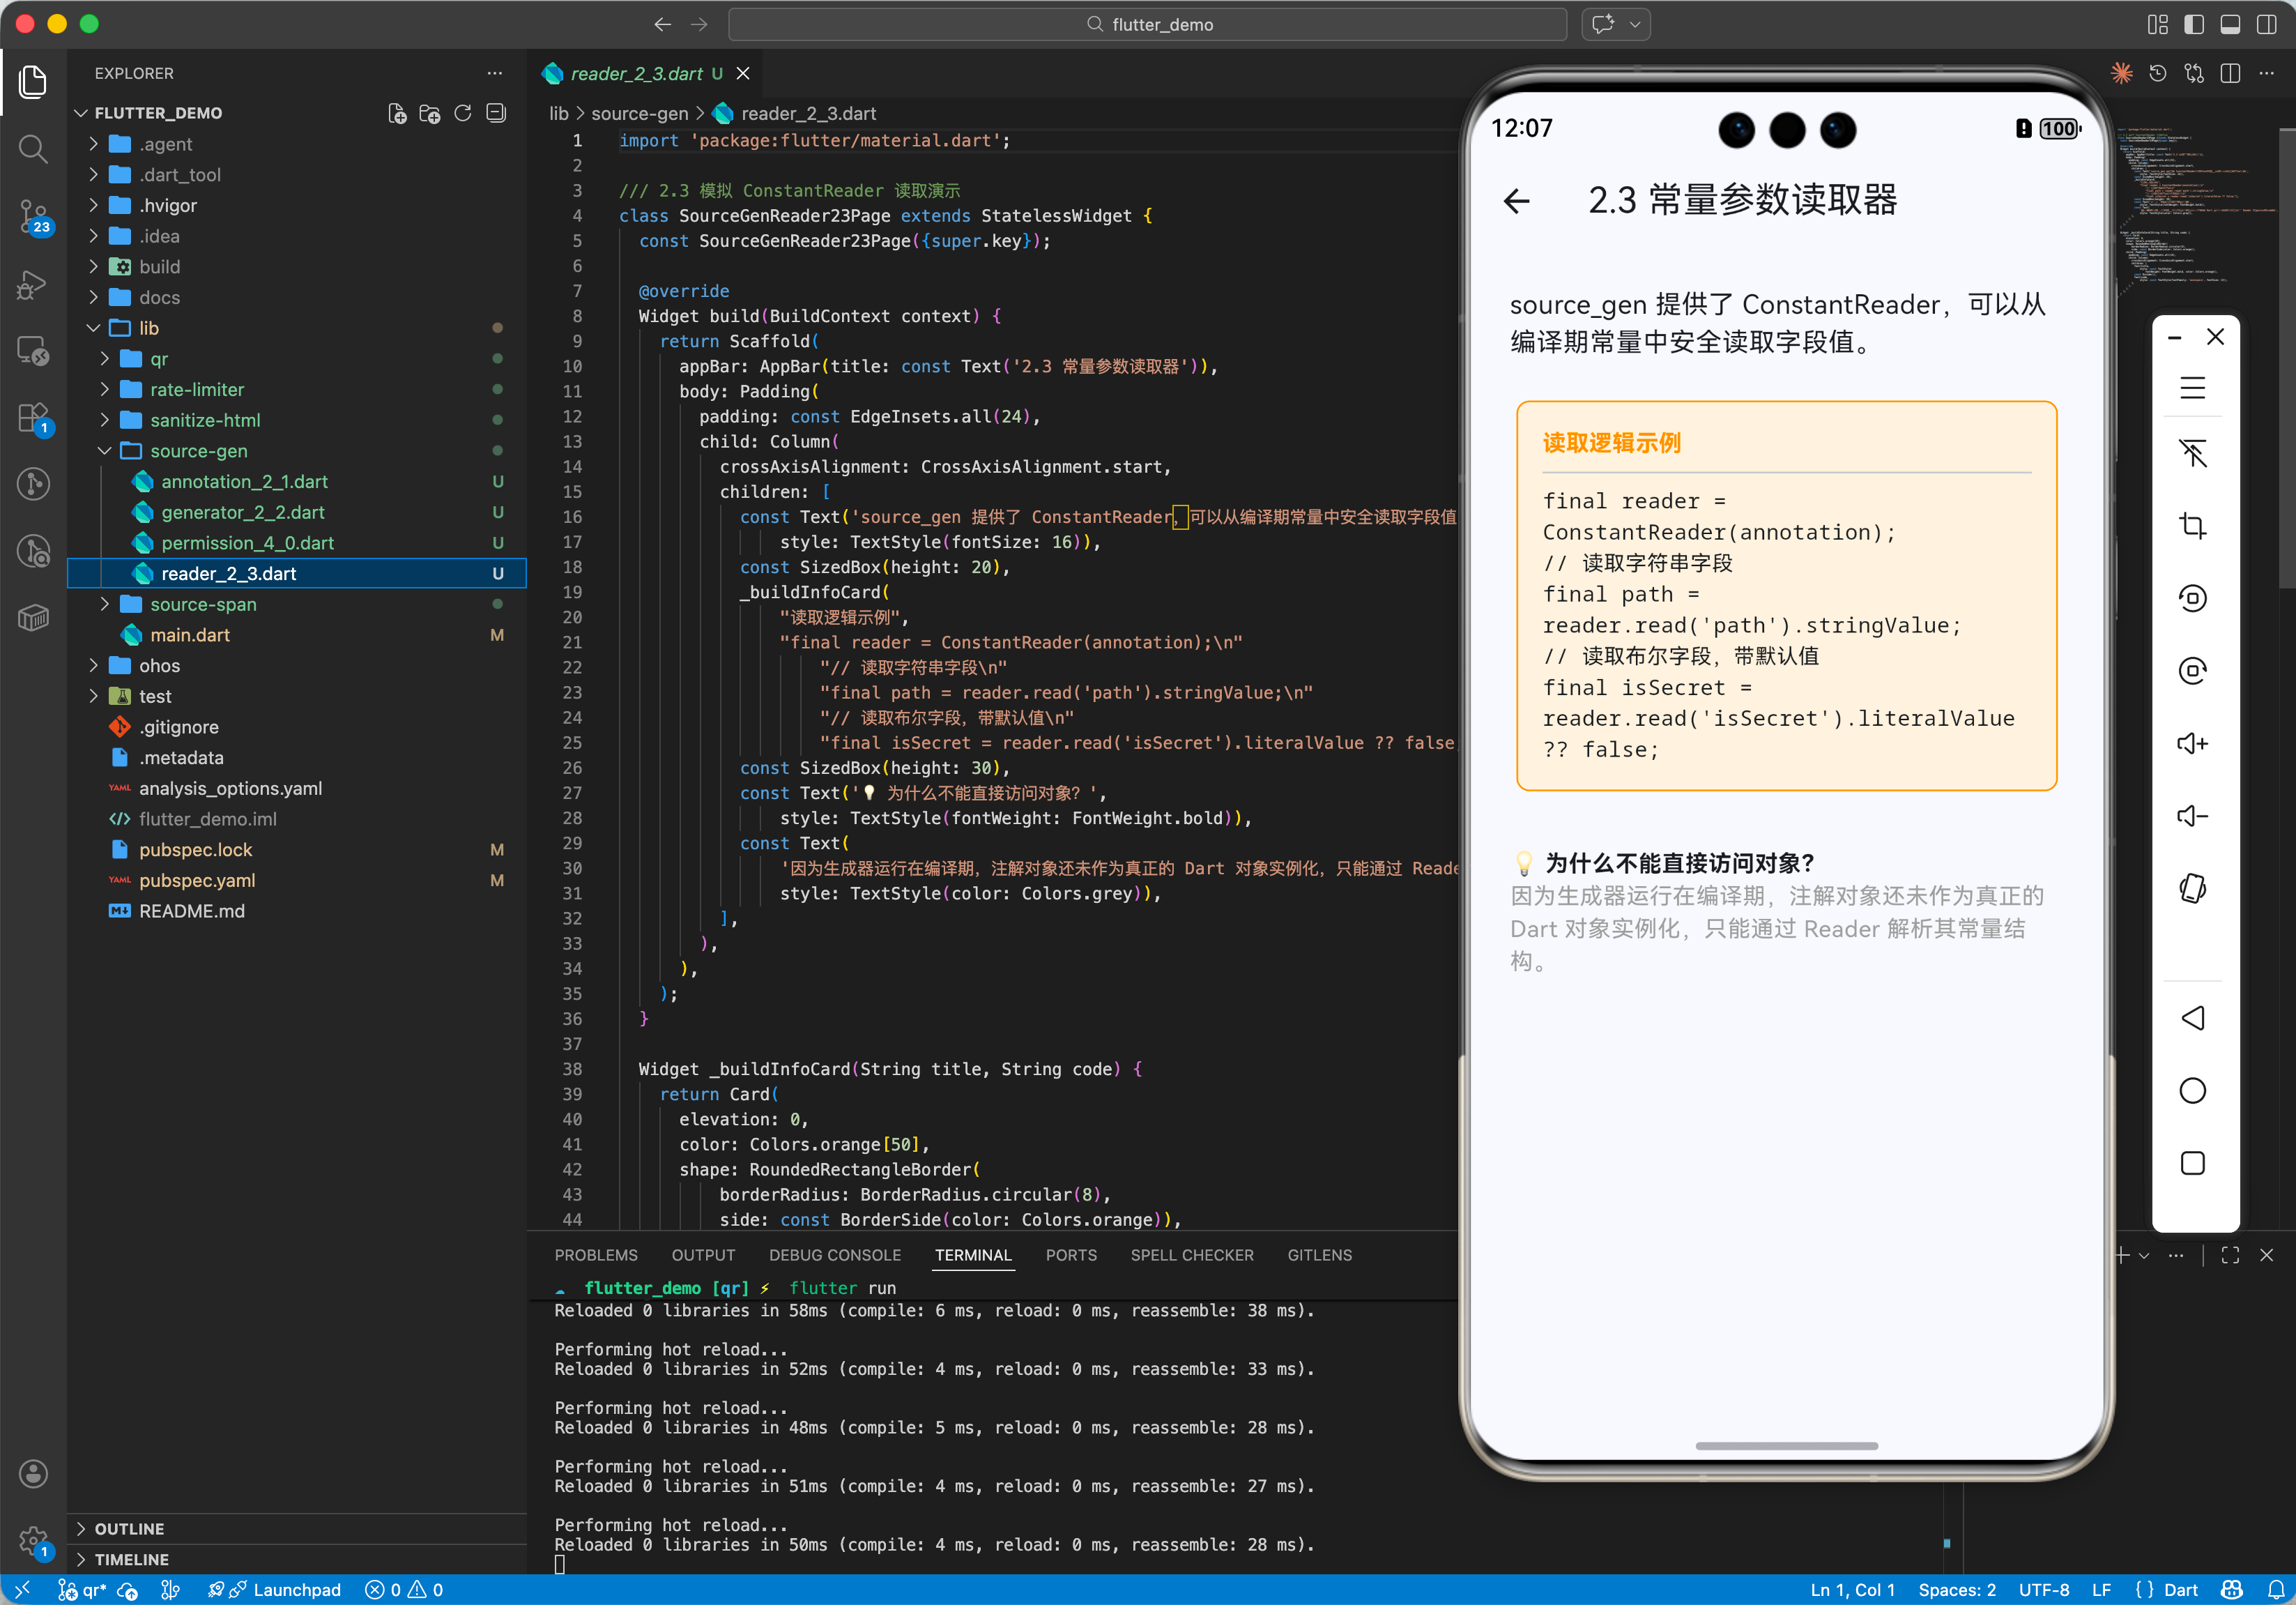Refresh the Explorer file tree
Image resolution: width=2296 pixels, height=1605 pixels.
click(462, 113)
